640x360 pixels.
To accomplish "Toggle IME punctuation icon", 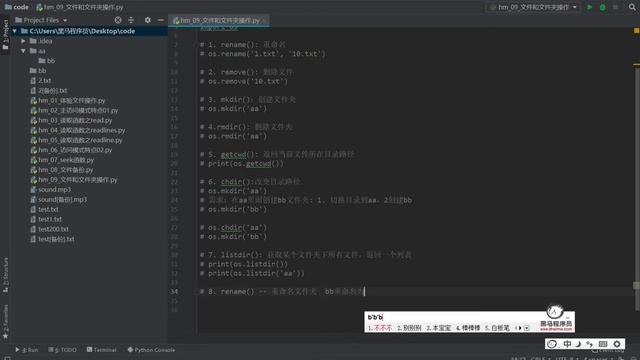I will tap(589, 344).
